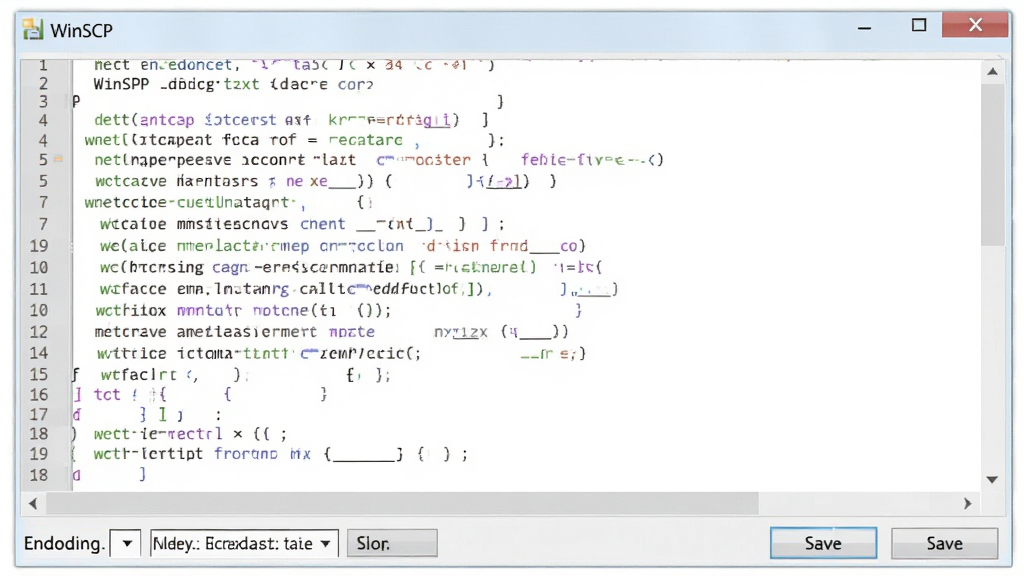Select line number 17 in the gutter
Image resolution: width=1024 pixels, height=576 pixels.
(39, 415)
